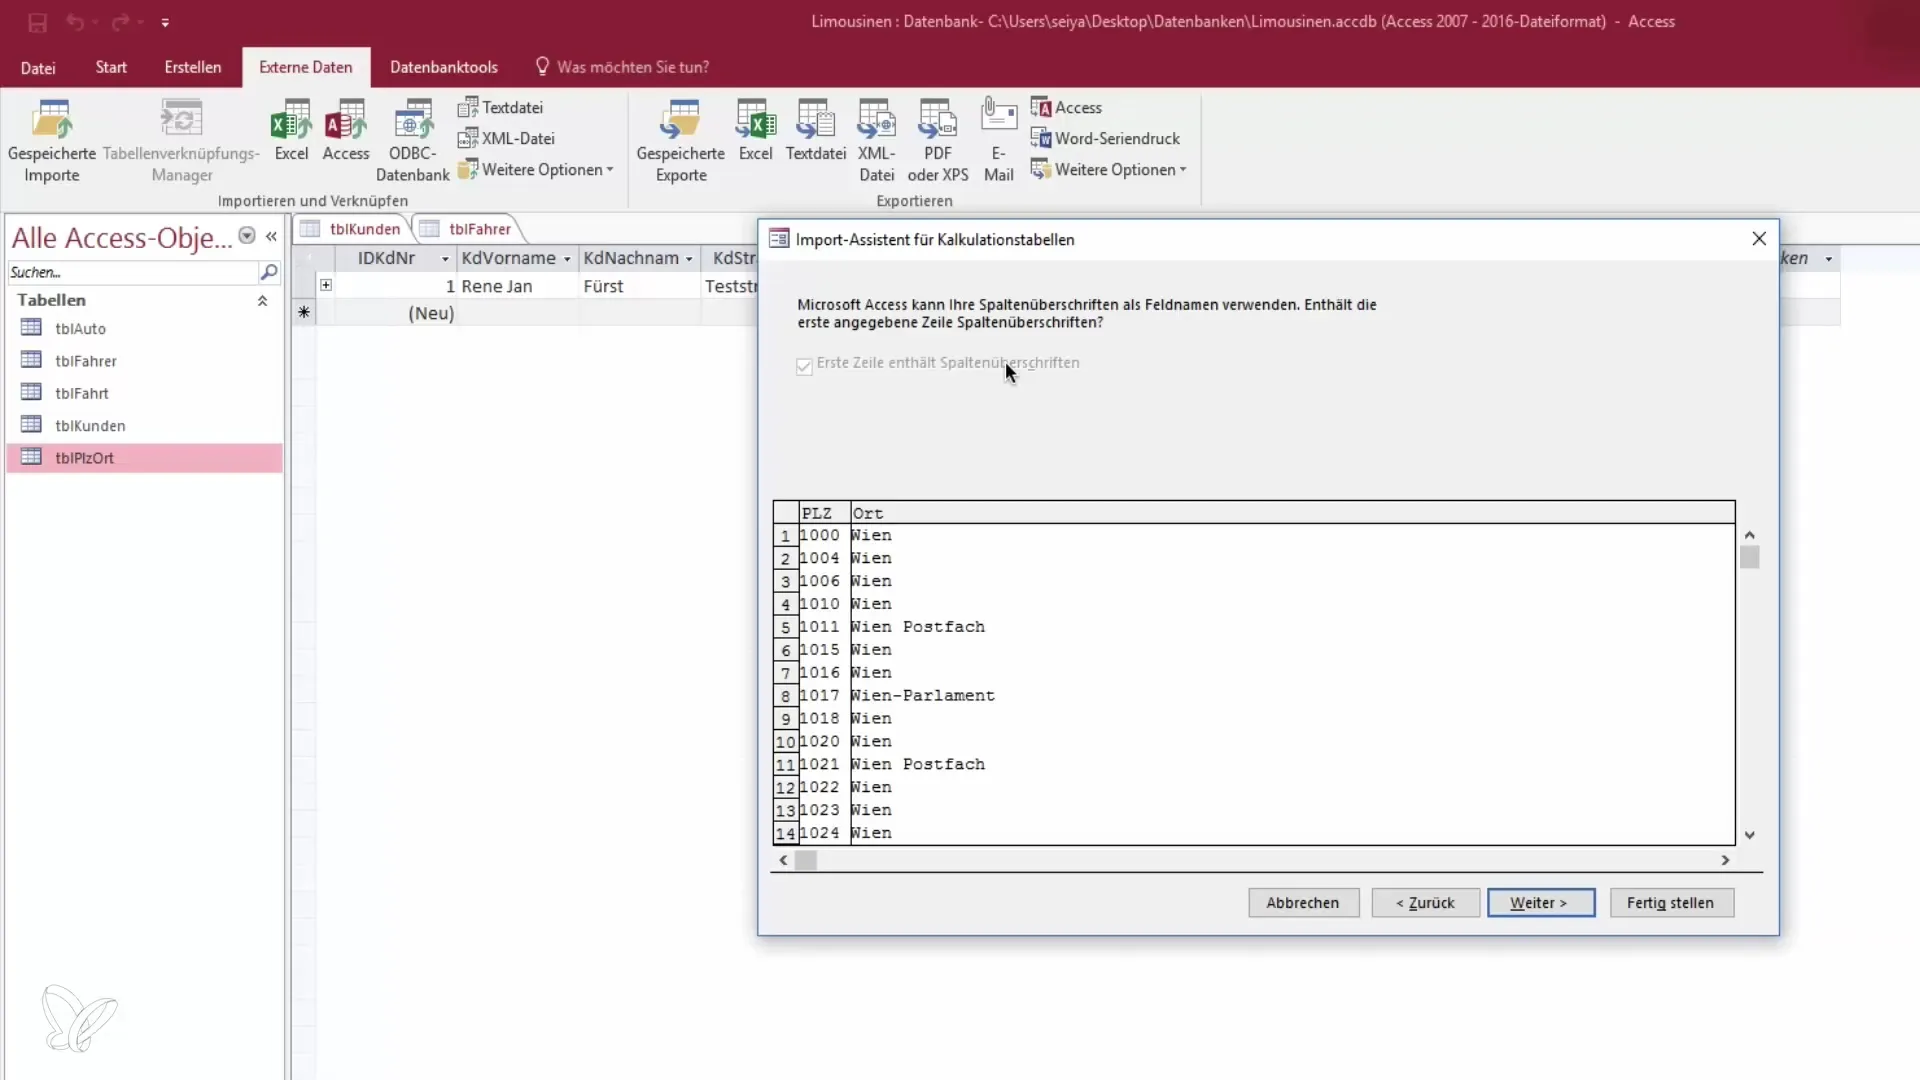1920x1080 pixels.
Task: Click vertical scrollbar thumb in preview
Action: point(1749,557)
